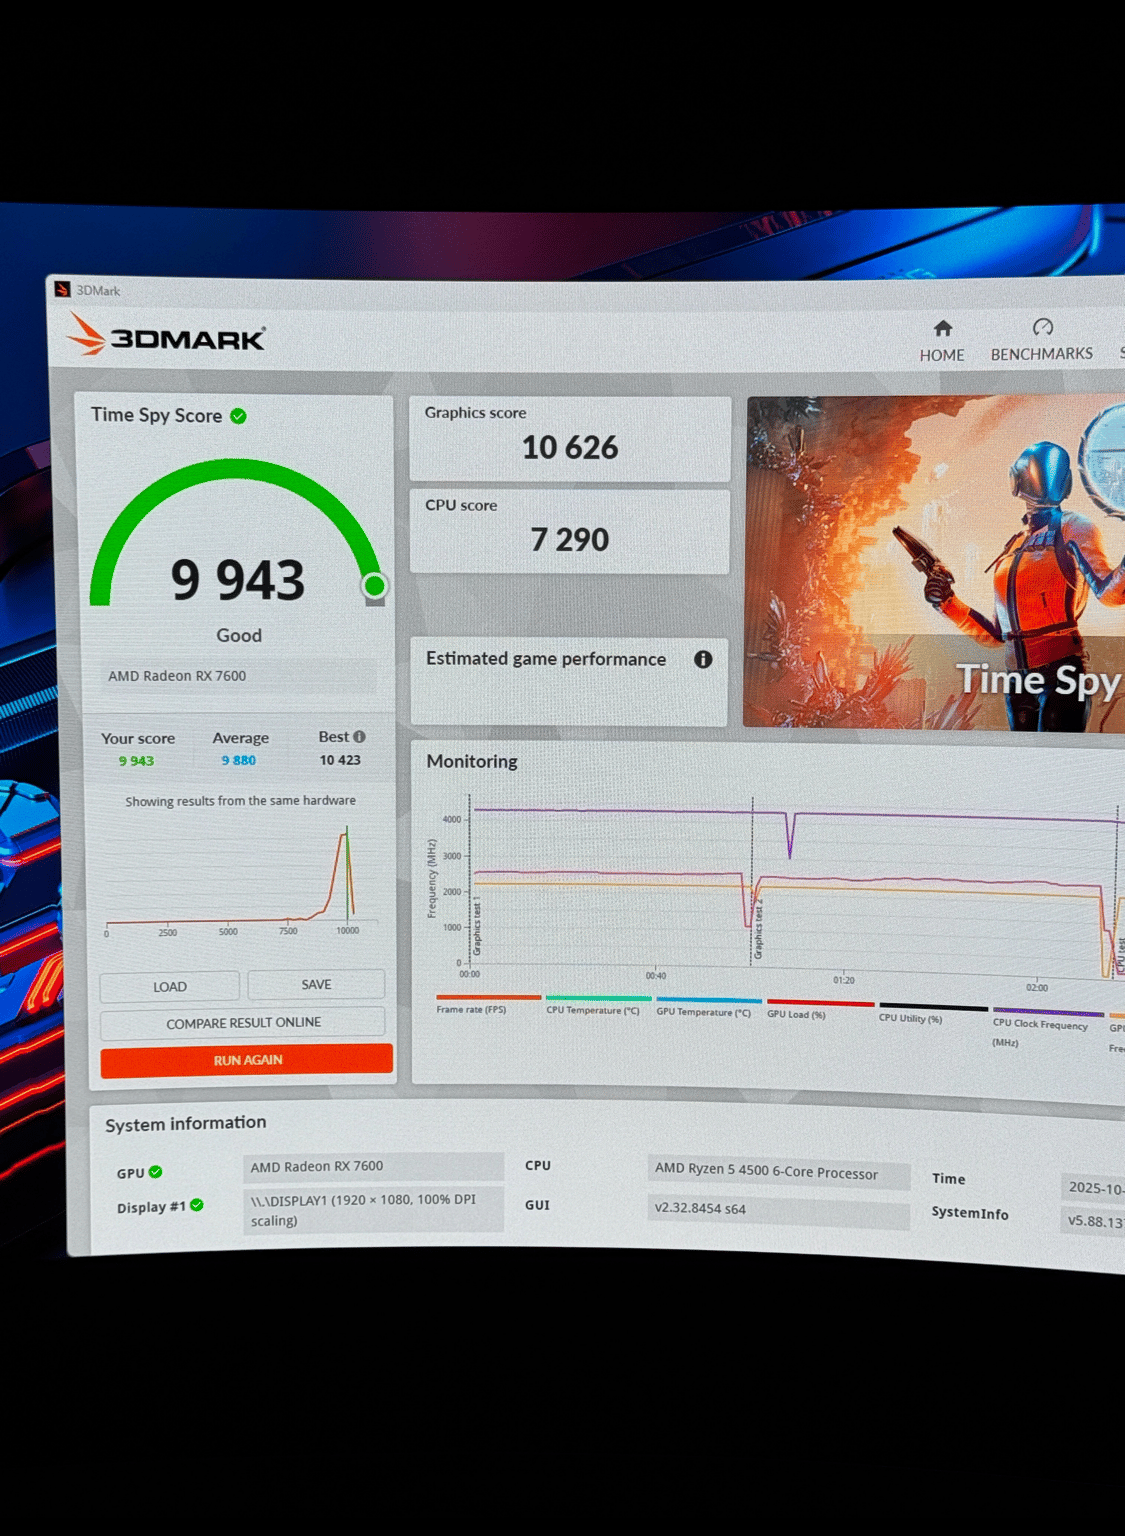Click the green check next to GPU

point(156,1172)
